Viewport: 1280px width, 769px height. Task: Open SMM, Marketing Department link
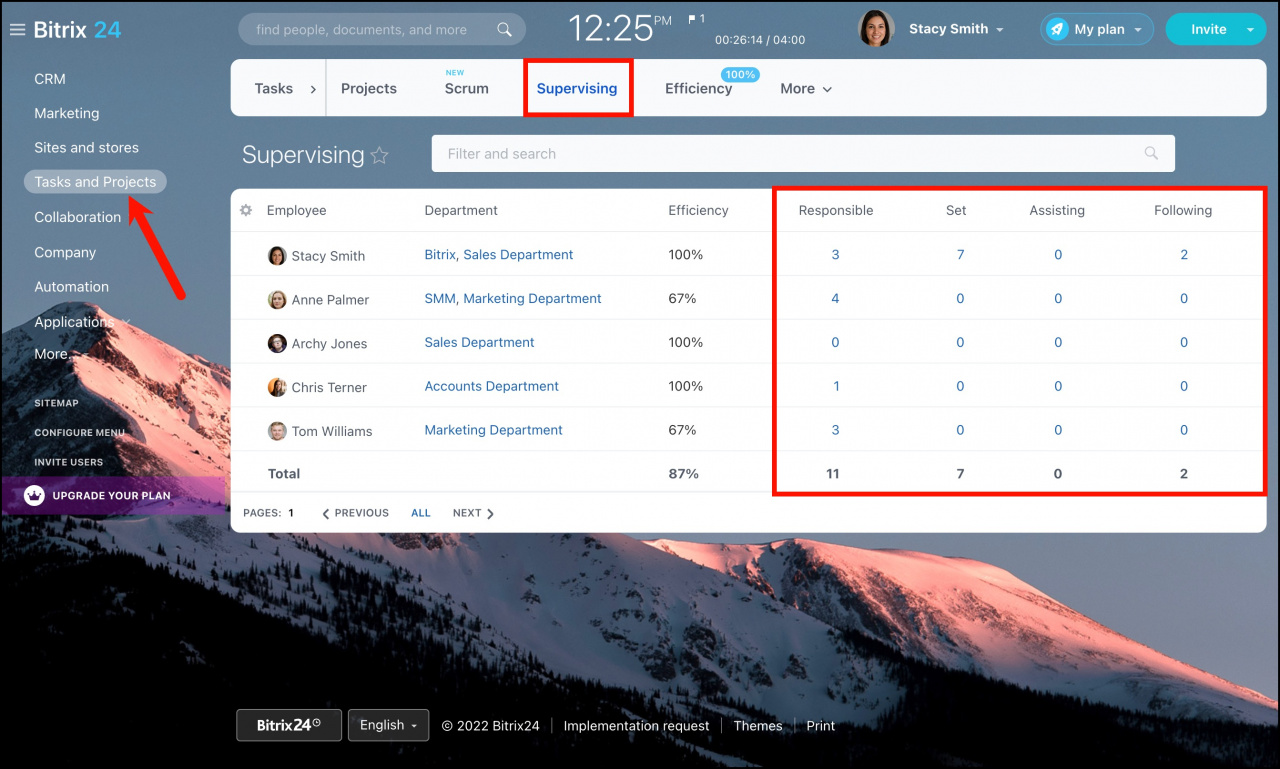[513, 299]
